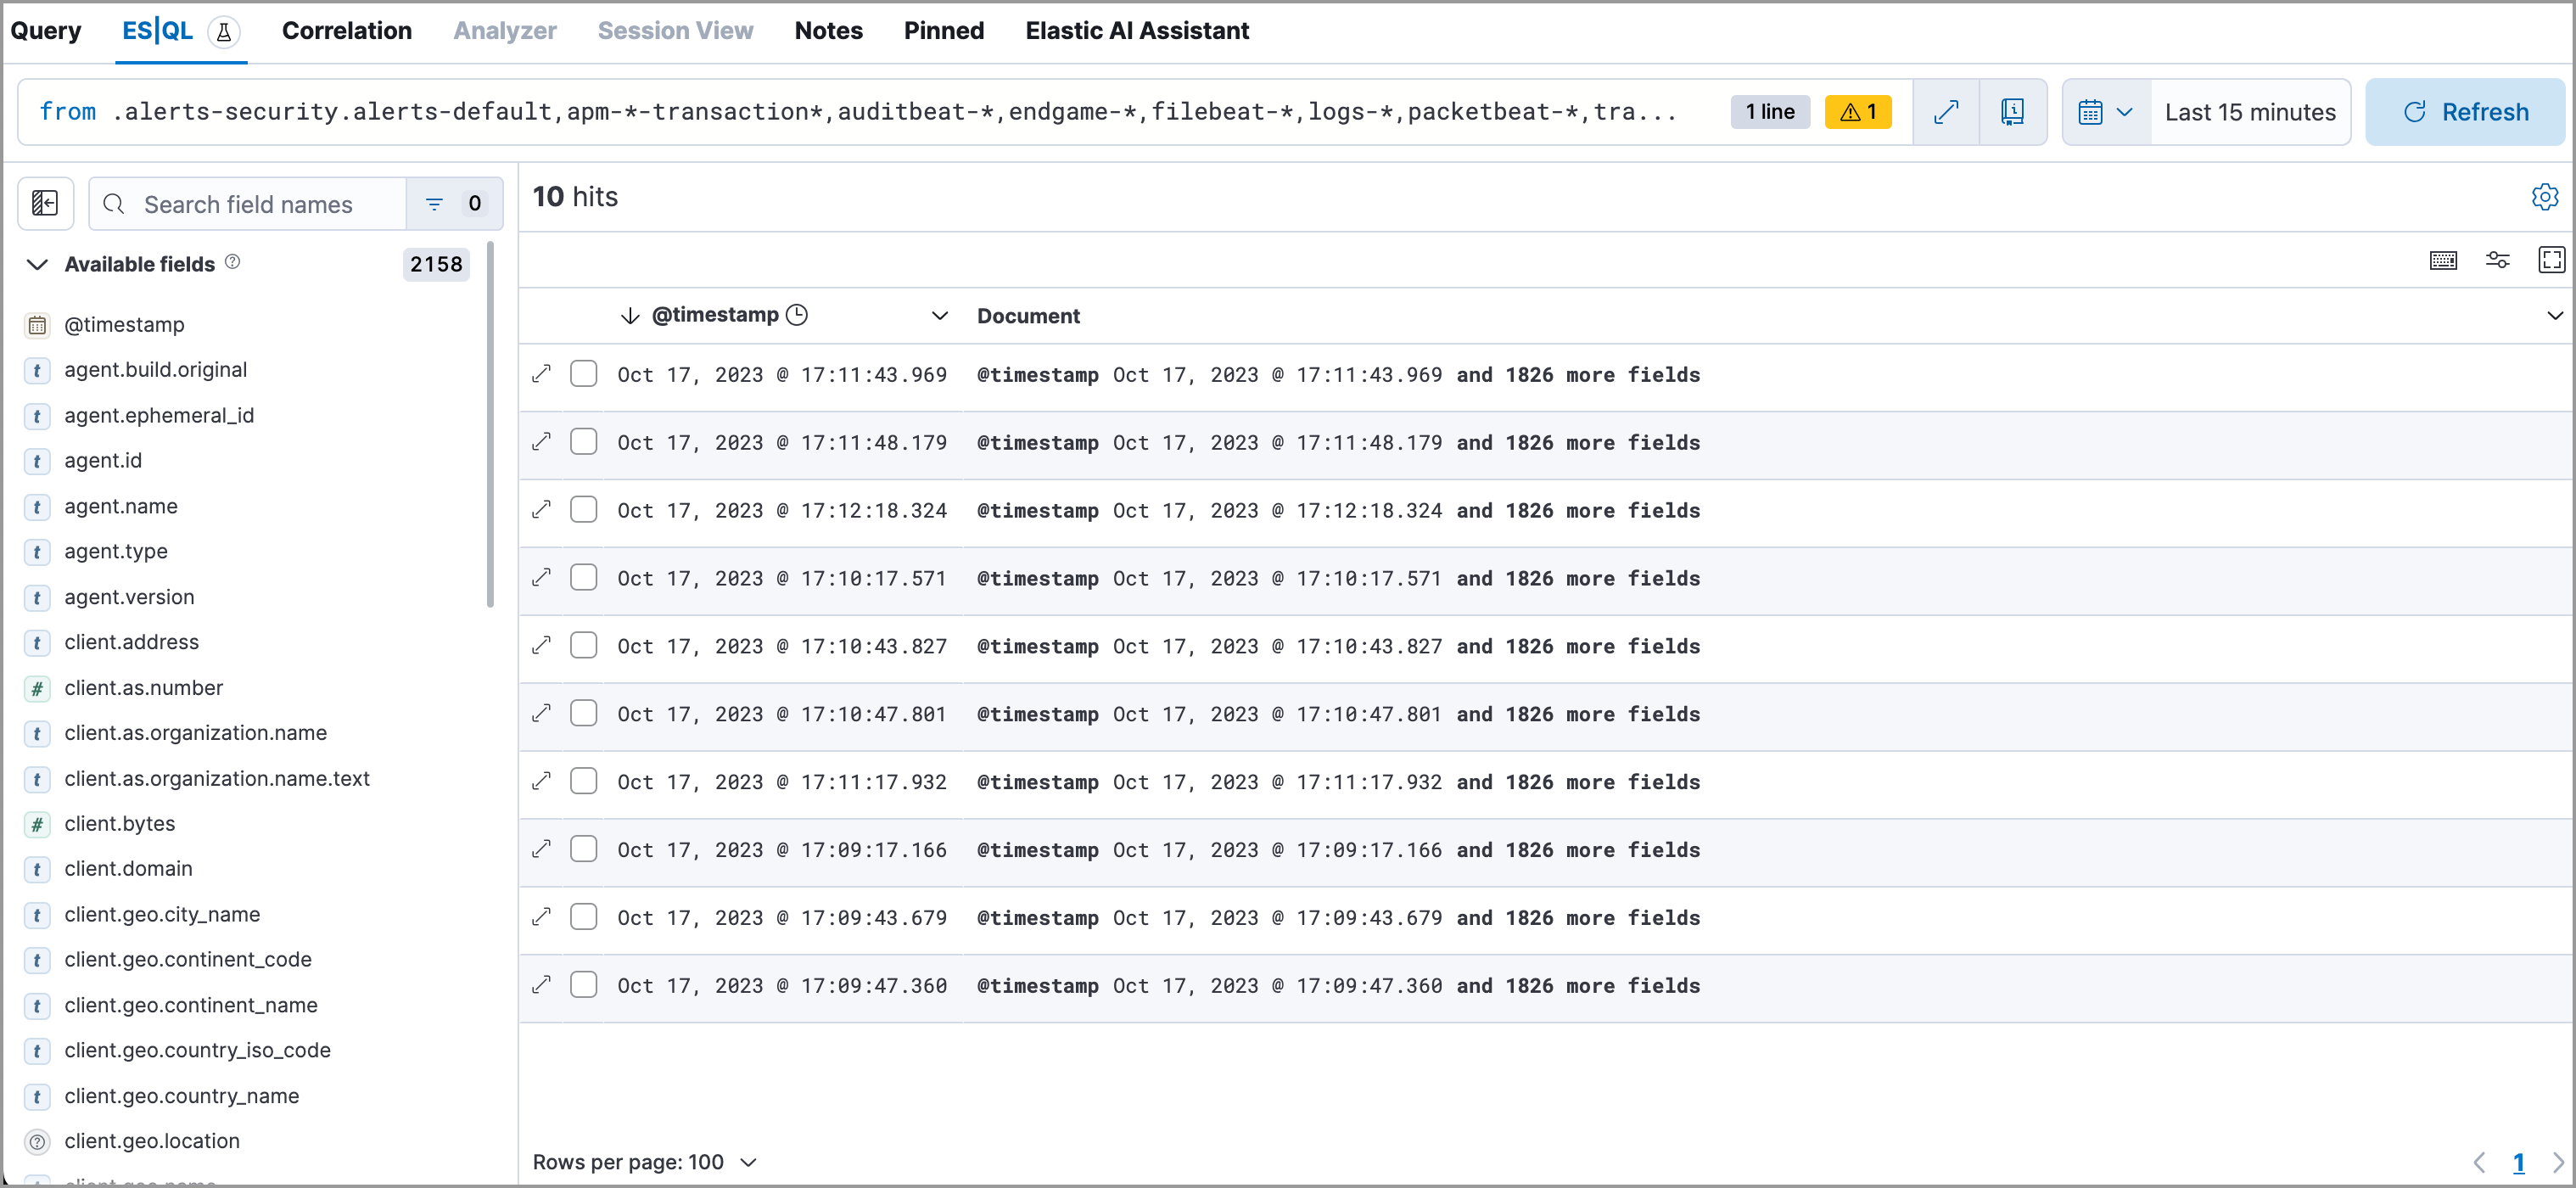Screen dimensions: 2576x1188
Task: Open the query warning badge
Action: tap(1858, 111)
